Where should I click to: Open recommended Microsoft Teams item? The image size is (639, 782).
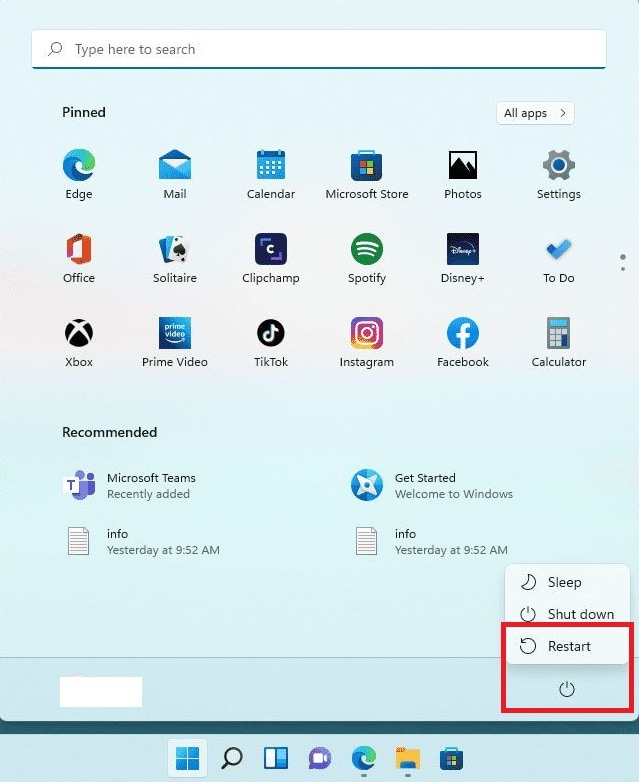[130, 485]
